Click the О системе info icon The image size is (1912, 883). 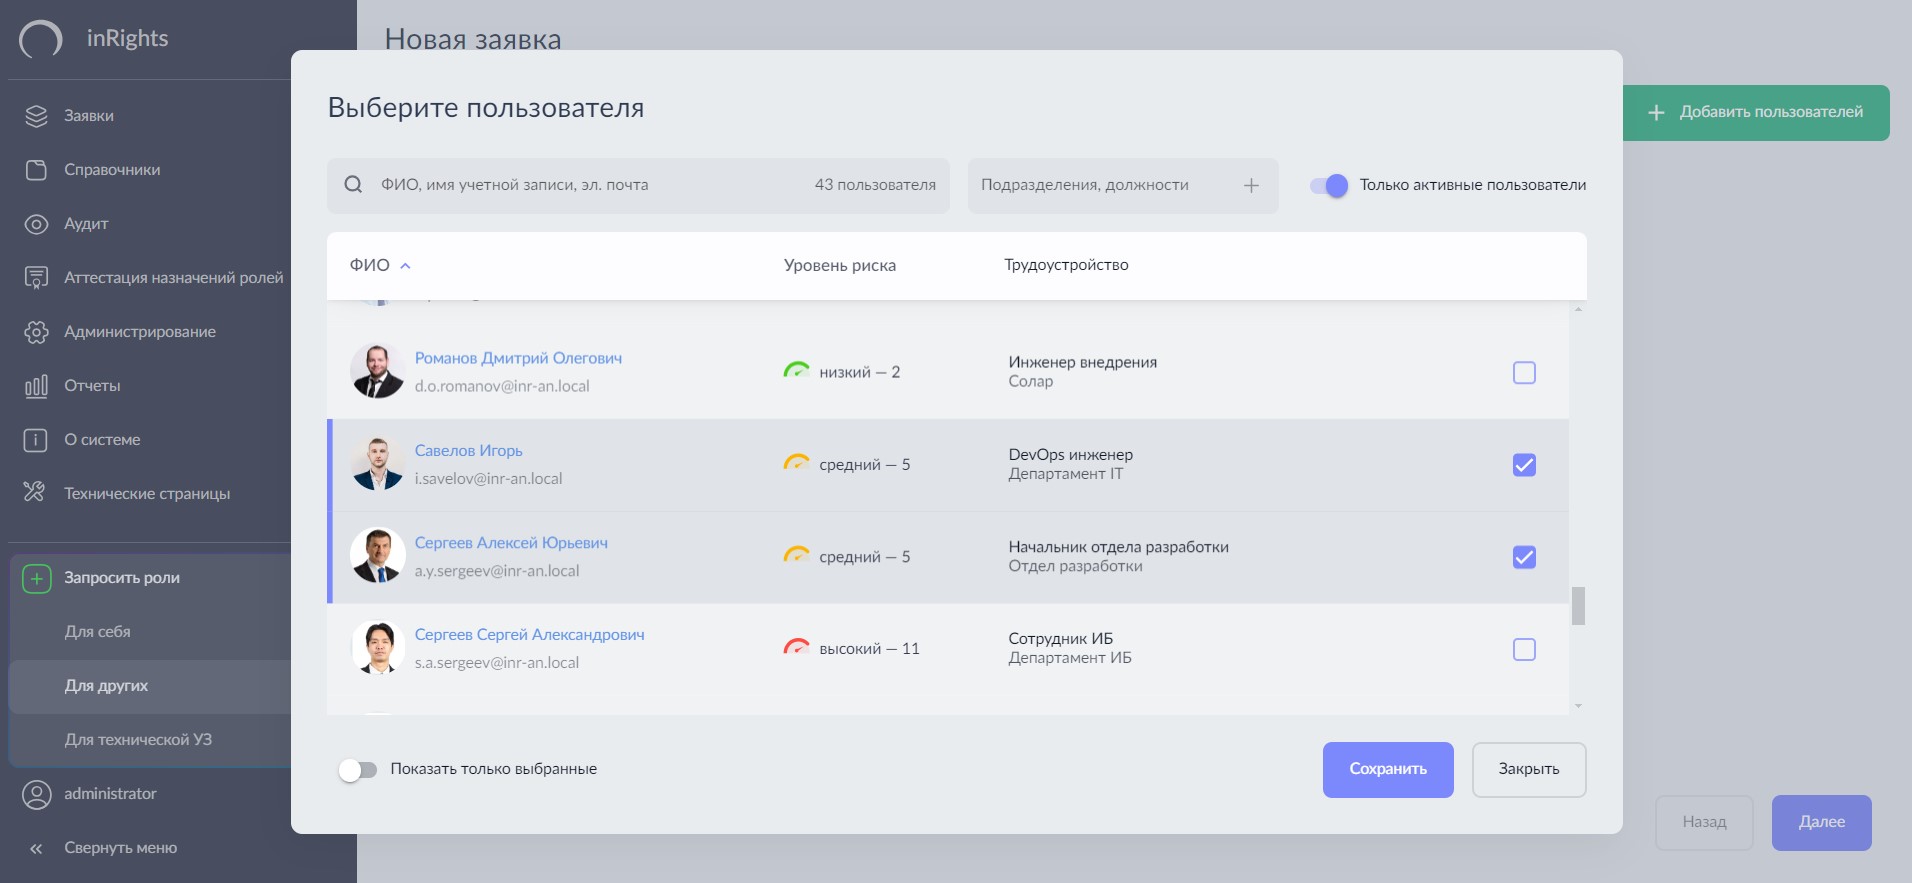pyautogui.click(x=36, y=440)
